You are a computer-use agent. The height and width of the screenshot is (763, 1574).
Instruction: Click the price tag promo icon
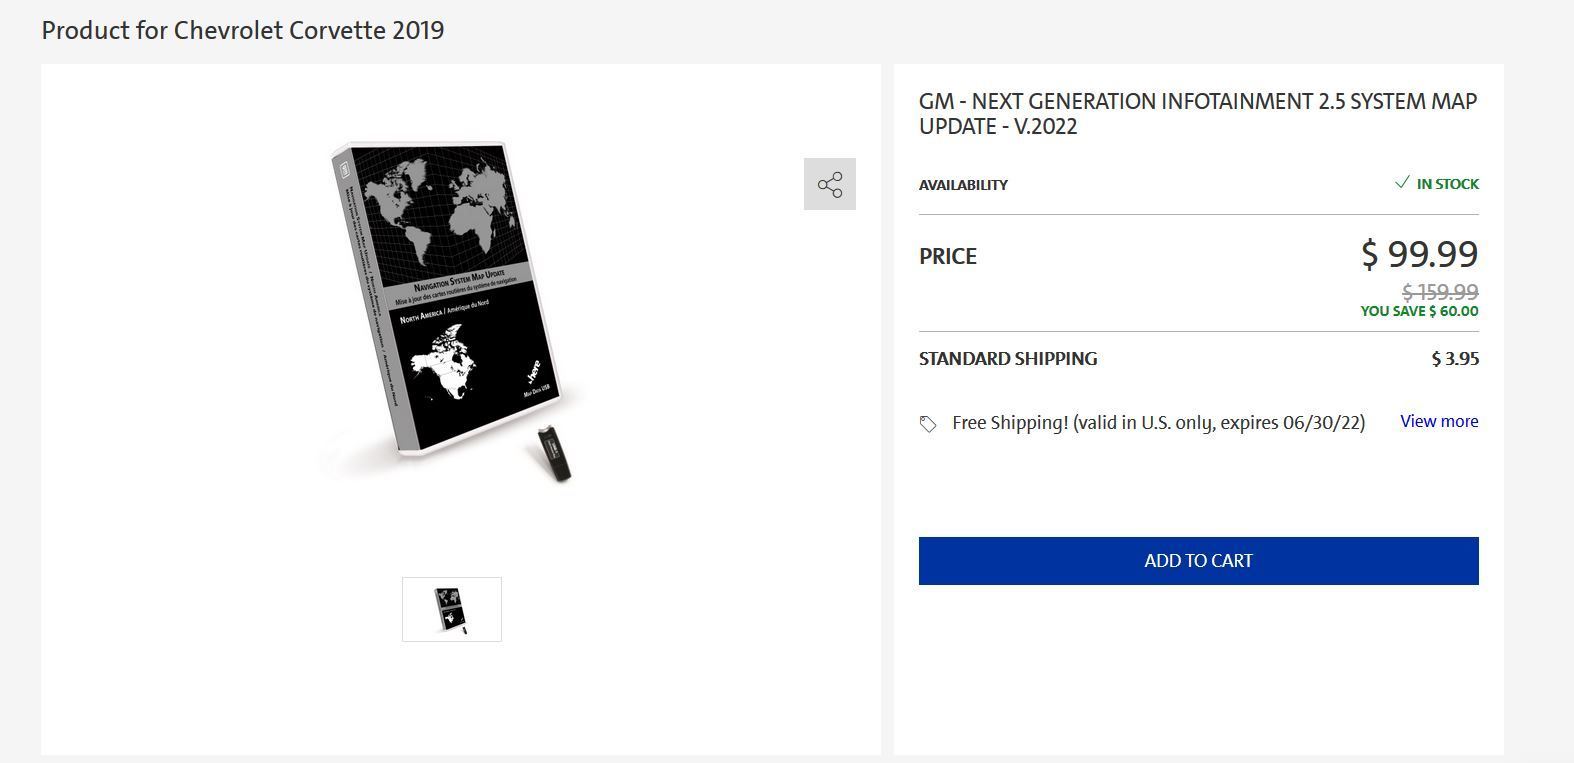[928, 424]
